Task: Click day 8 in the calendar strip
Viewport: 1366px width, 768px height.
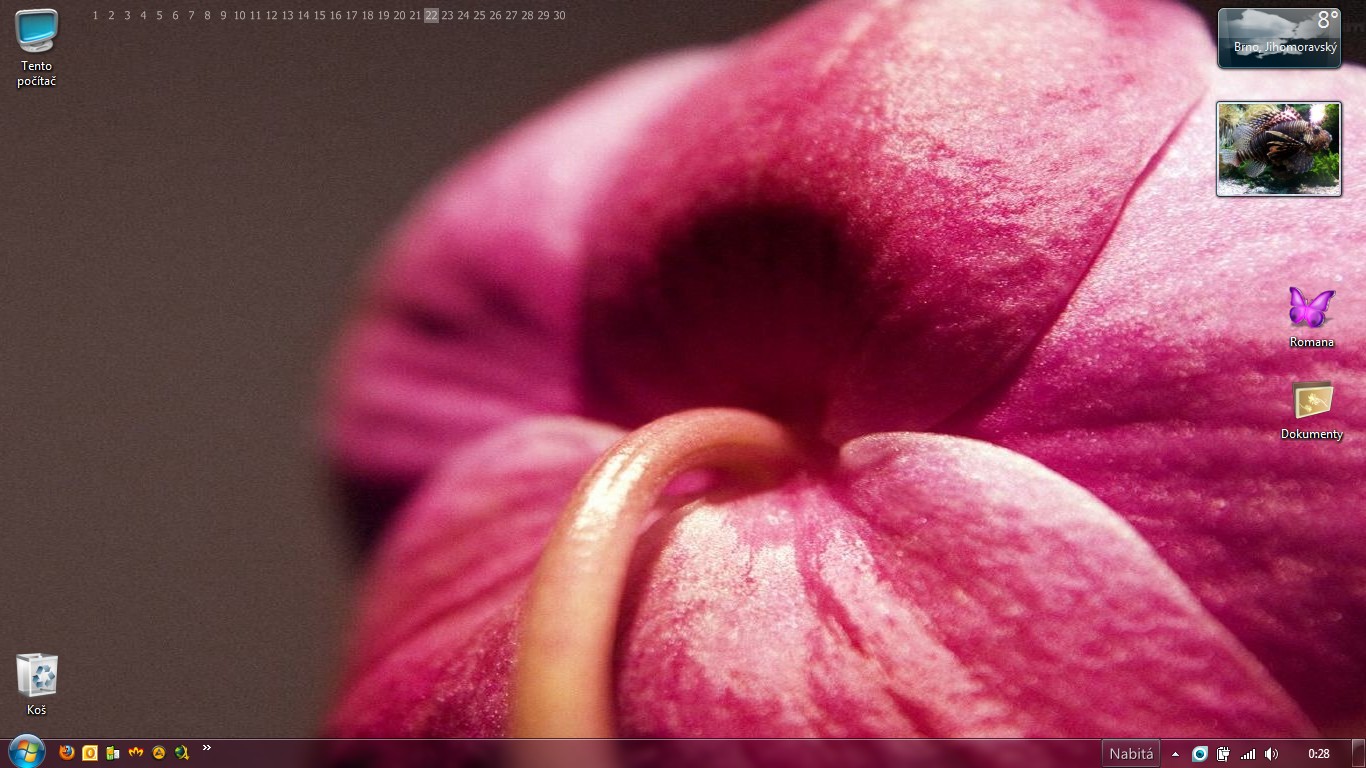Action: [207, 15]
